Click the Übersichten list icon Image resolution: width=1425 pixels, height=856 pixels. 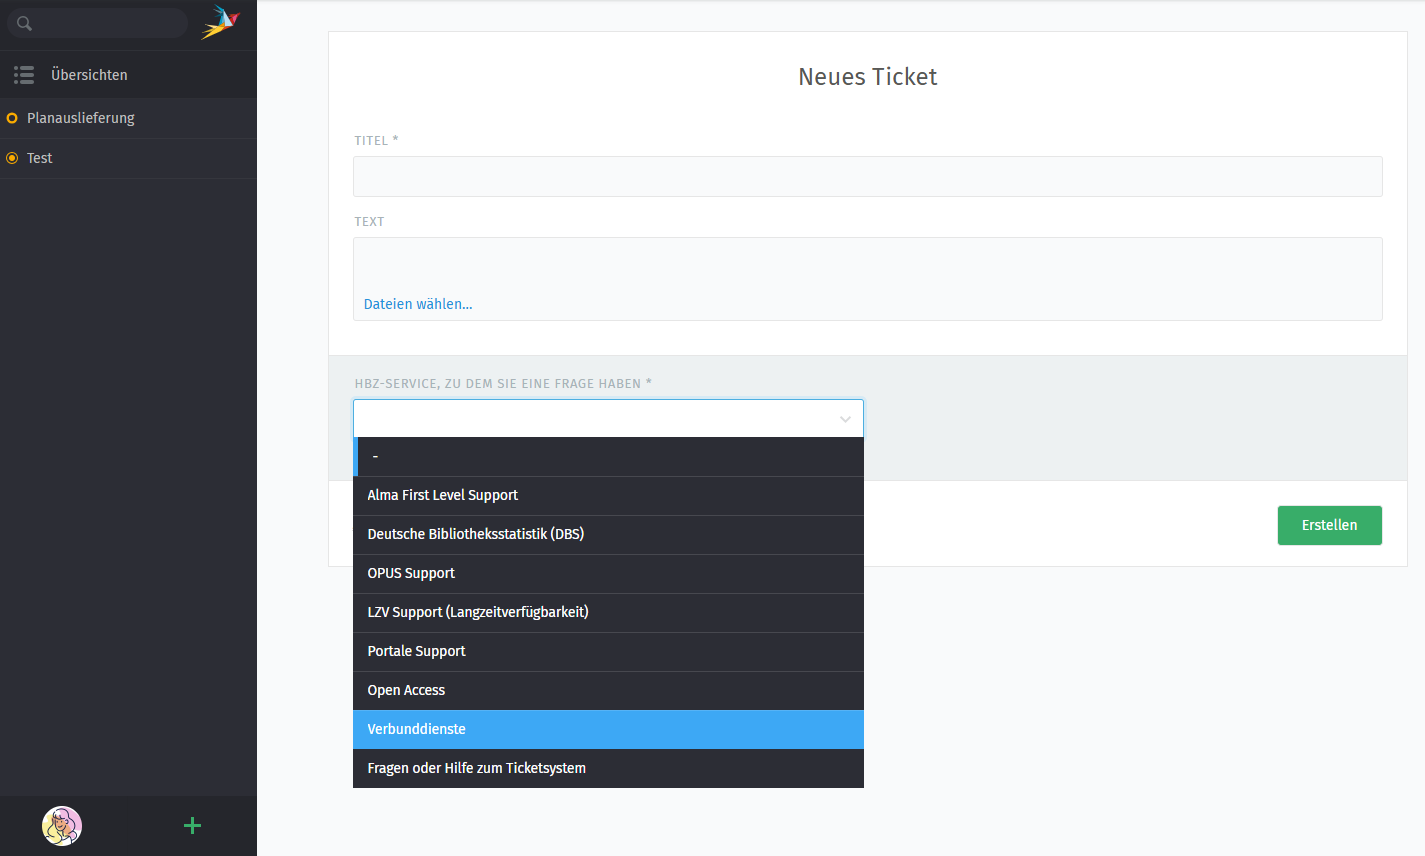pyautogui.click(x=24, y=75)
